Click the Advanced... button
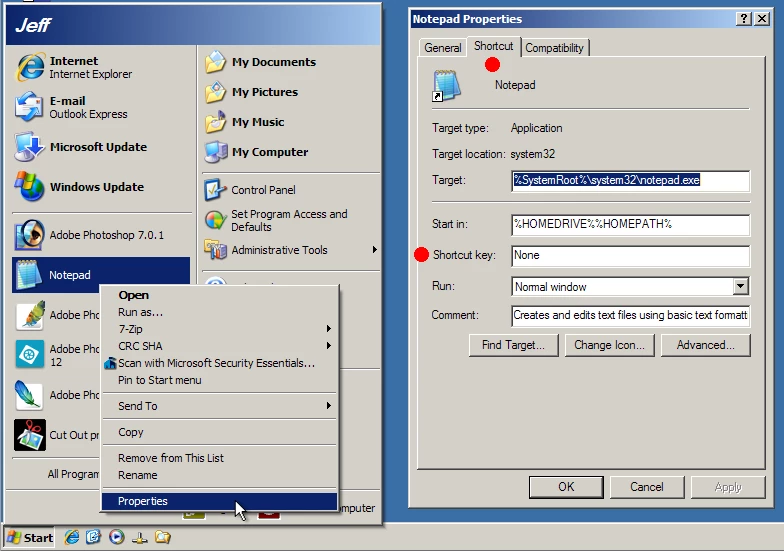 coord(705,345)
